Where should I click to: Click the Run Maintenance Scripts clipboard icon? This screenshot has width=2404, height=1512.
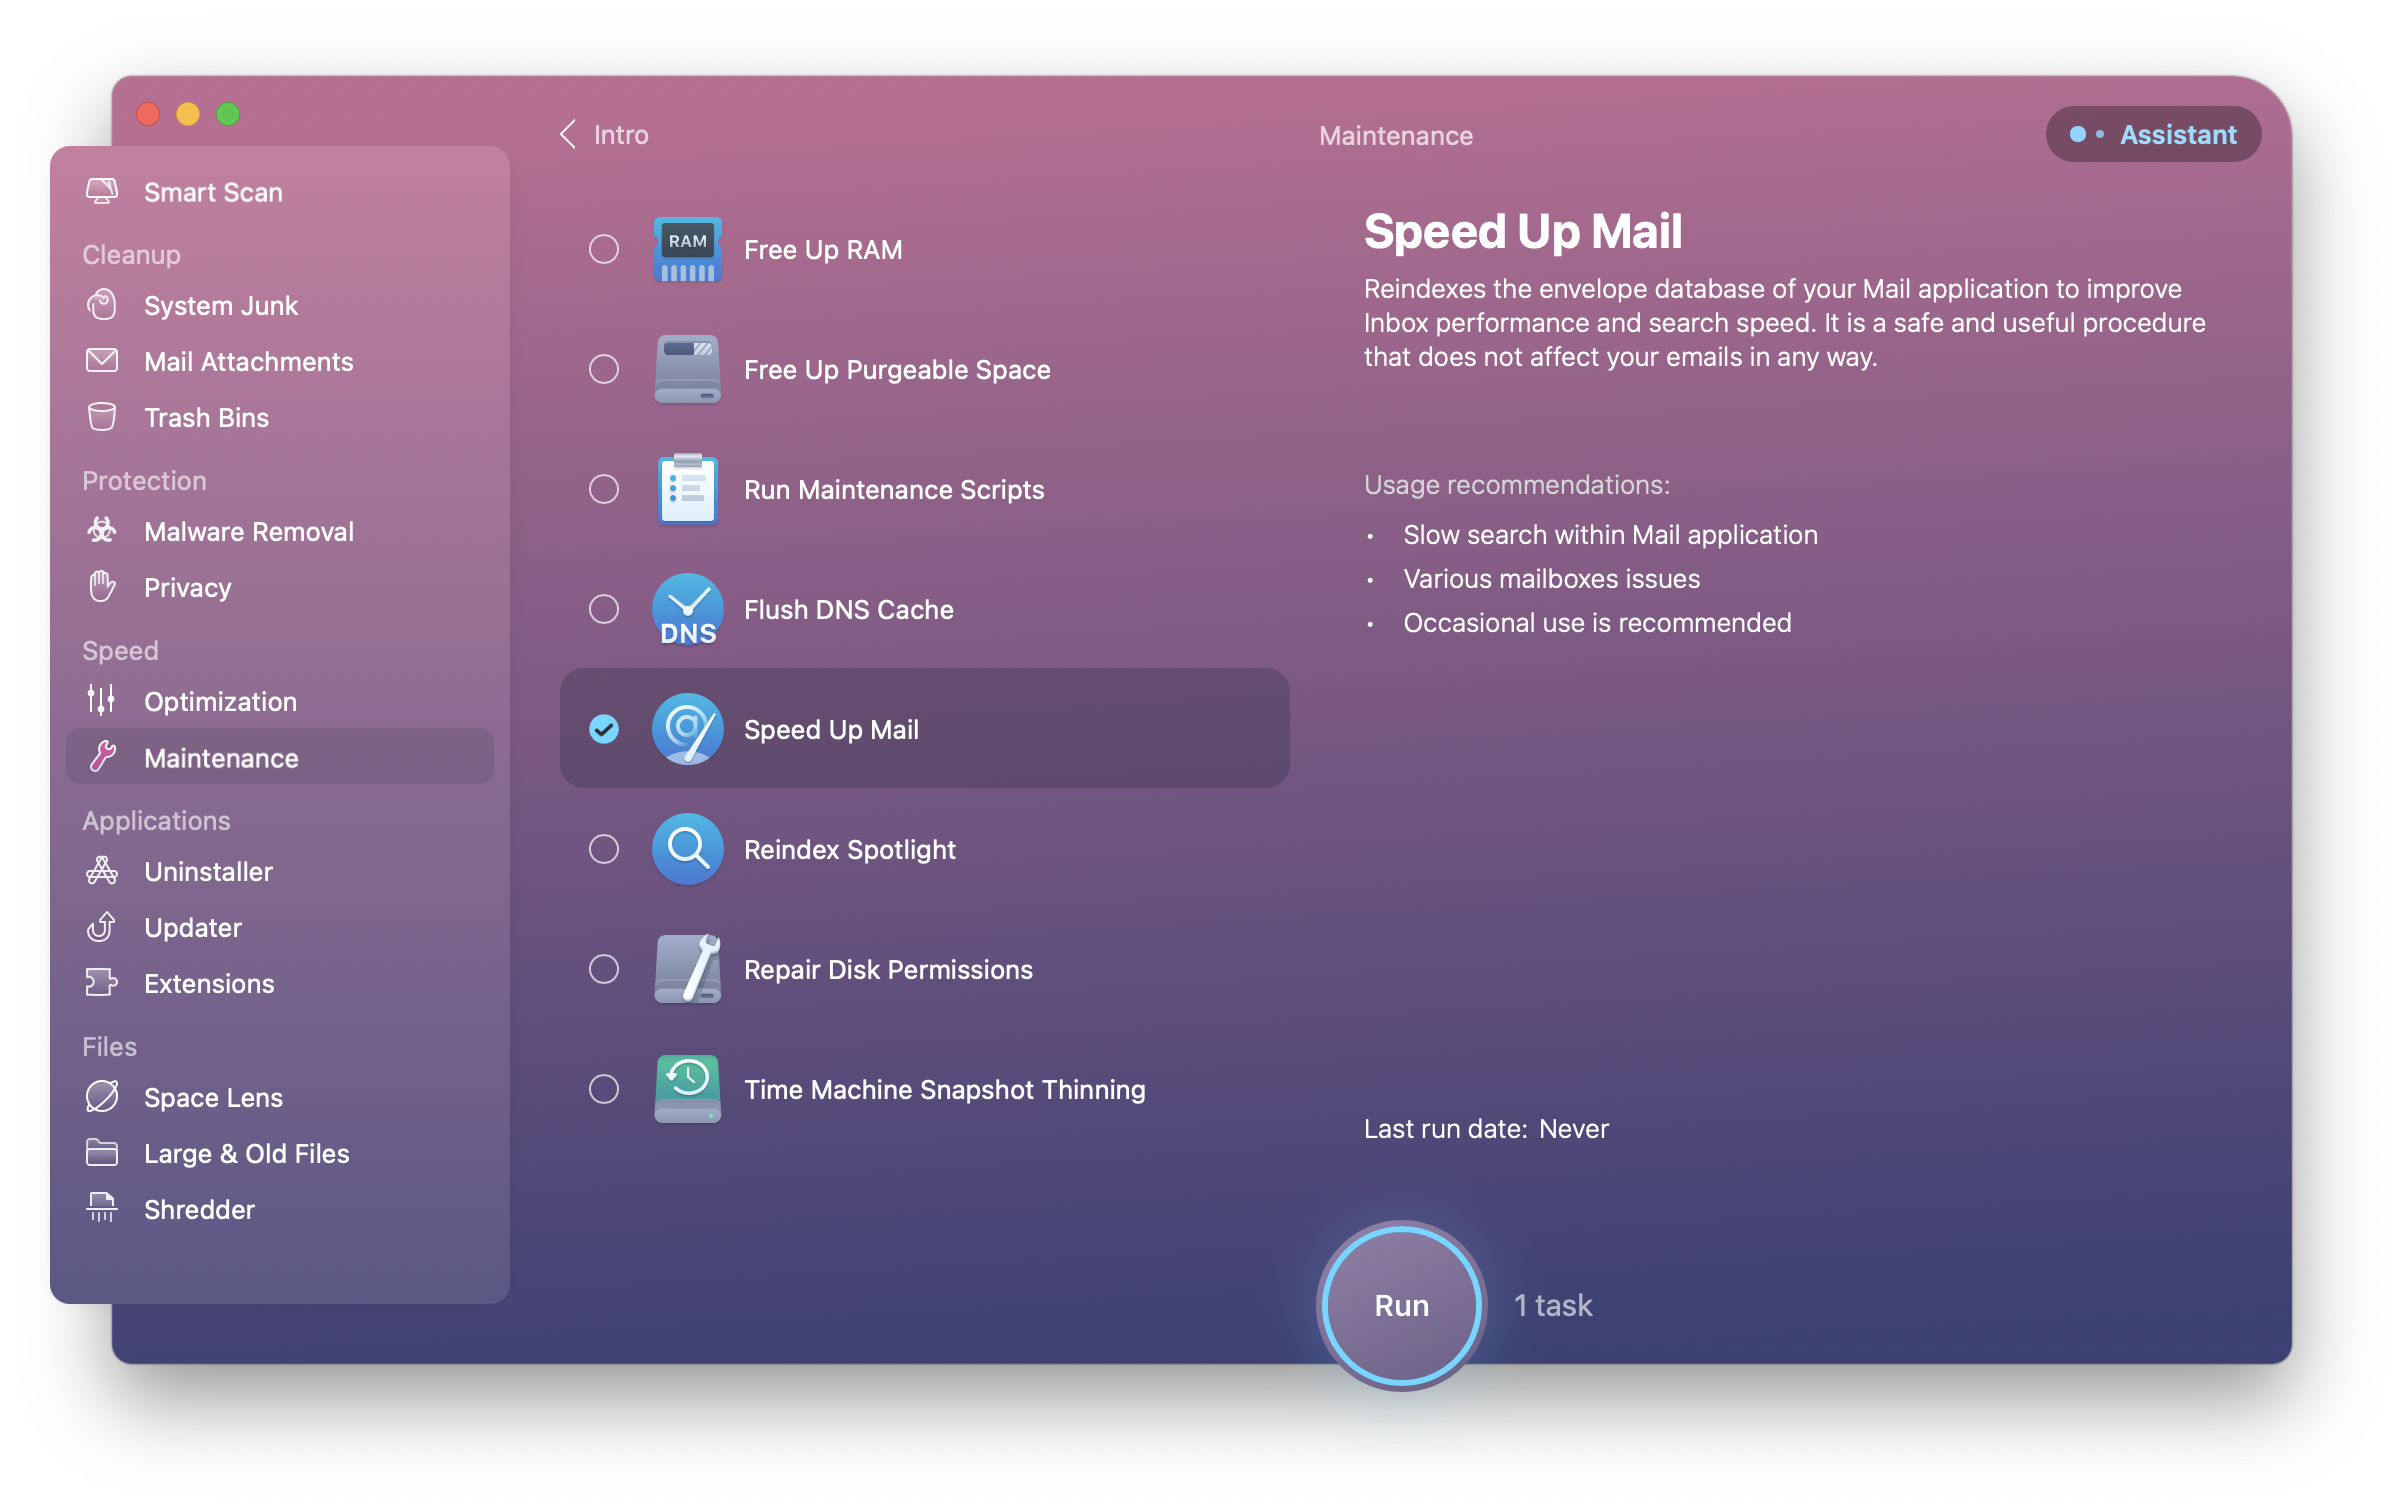pyautogui.click(x=687, y=489)
